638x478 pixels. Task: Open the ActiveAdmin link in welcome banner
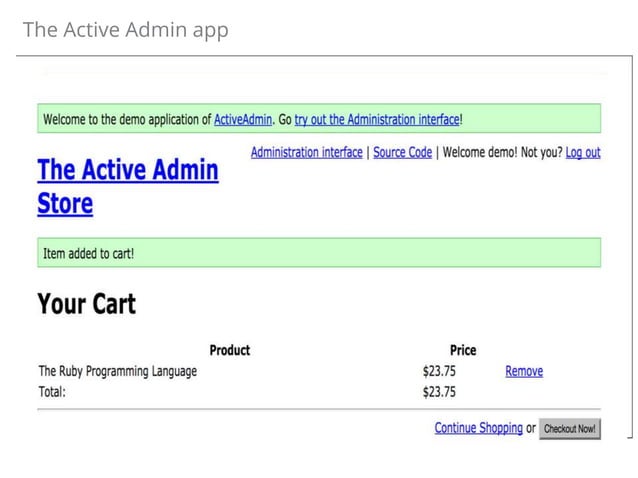coord(243,120)
